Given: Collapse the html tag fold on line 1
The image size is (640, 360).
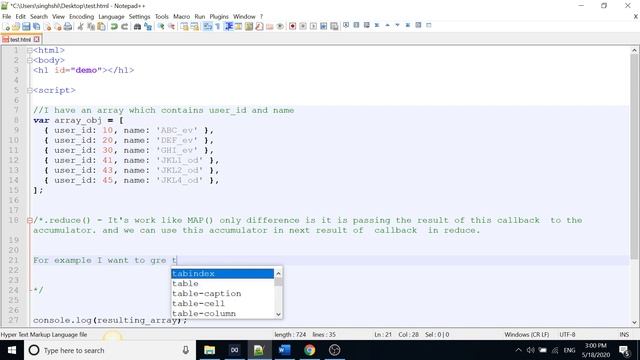Looking at the screenshot, I should 29,50.
